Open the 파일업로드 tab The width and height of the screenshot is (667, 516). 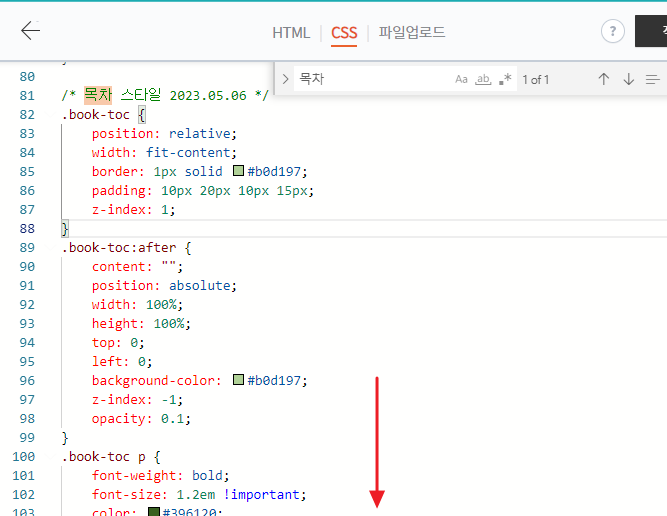click(x=412, y=32)
